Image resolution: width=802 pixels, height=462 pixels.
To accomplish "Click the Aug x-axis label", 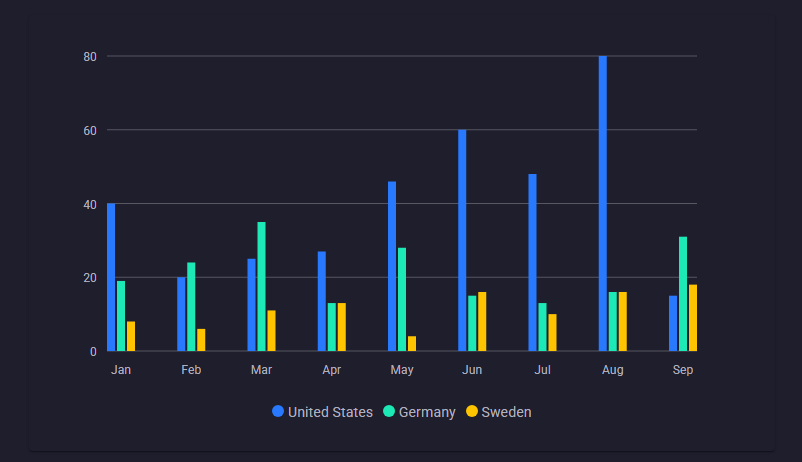I will [x=613, y=370].
